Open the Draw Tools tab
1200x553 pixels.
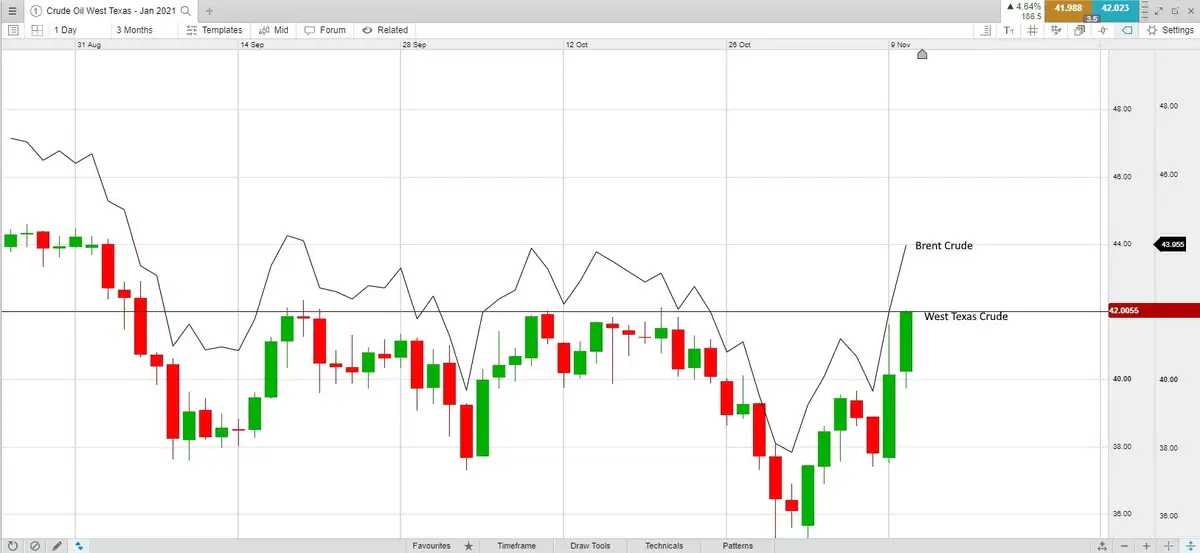point(590,546)
